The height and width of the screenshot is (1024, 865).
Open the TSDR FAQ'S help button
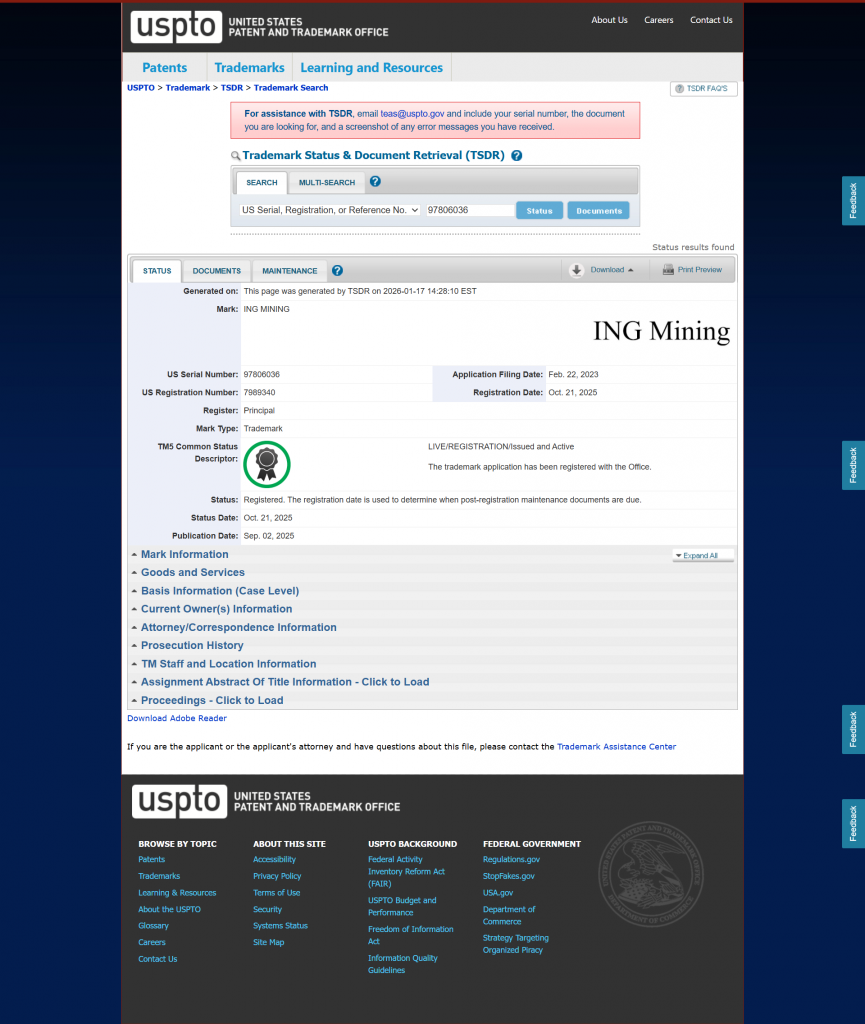tap(704, 89)
